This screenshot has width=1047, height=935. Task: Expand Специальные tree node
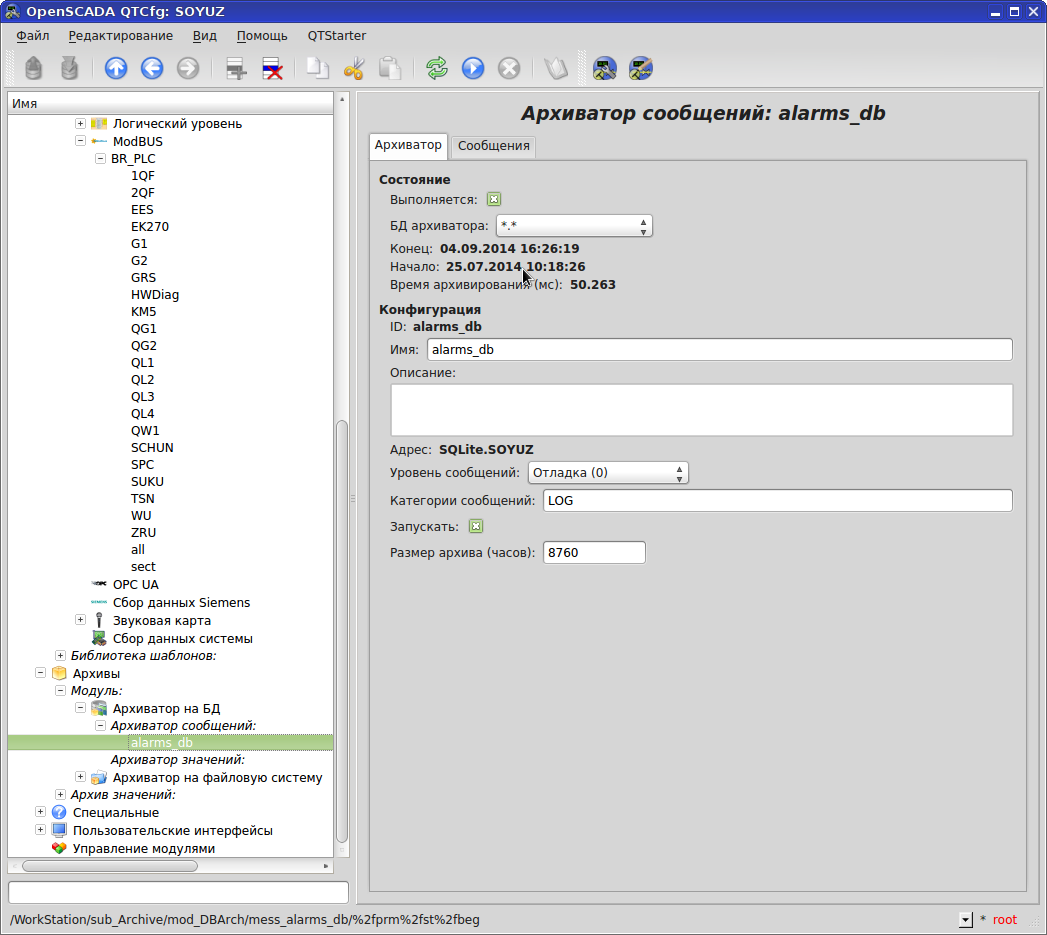[40, 811]
